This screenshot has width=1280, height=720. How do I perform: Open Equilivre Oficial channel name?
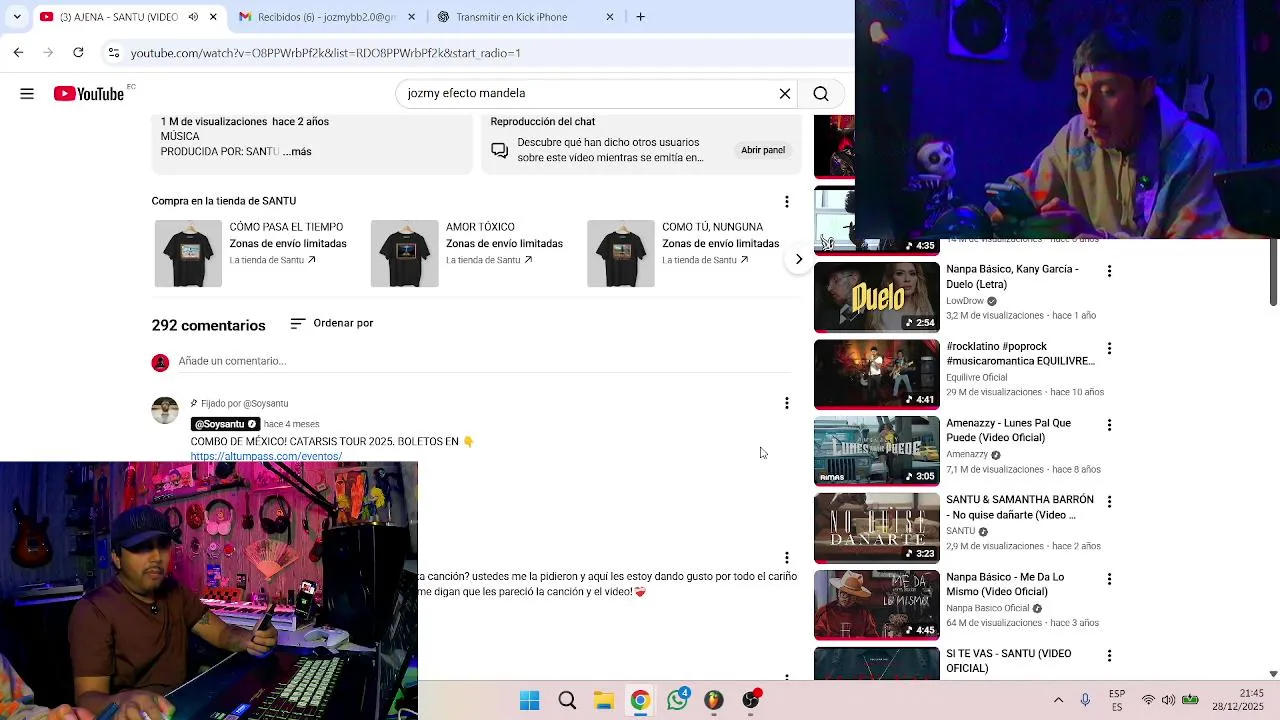pos(977,377)
